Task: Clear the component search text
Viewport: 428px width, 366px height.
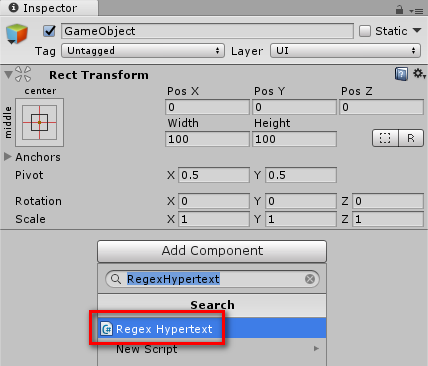Action: pyautogui.click(x=310, y=279)
